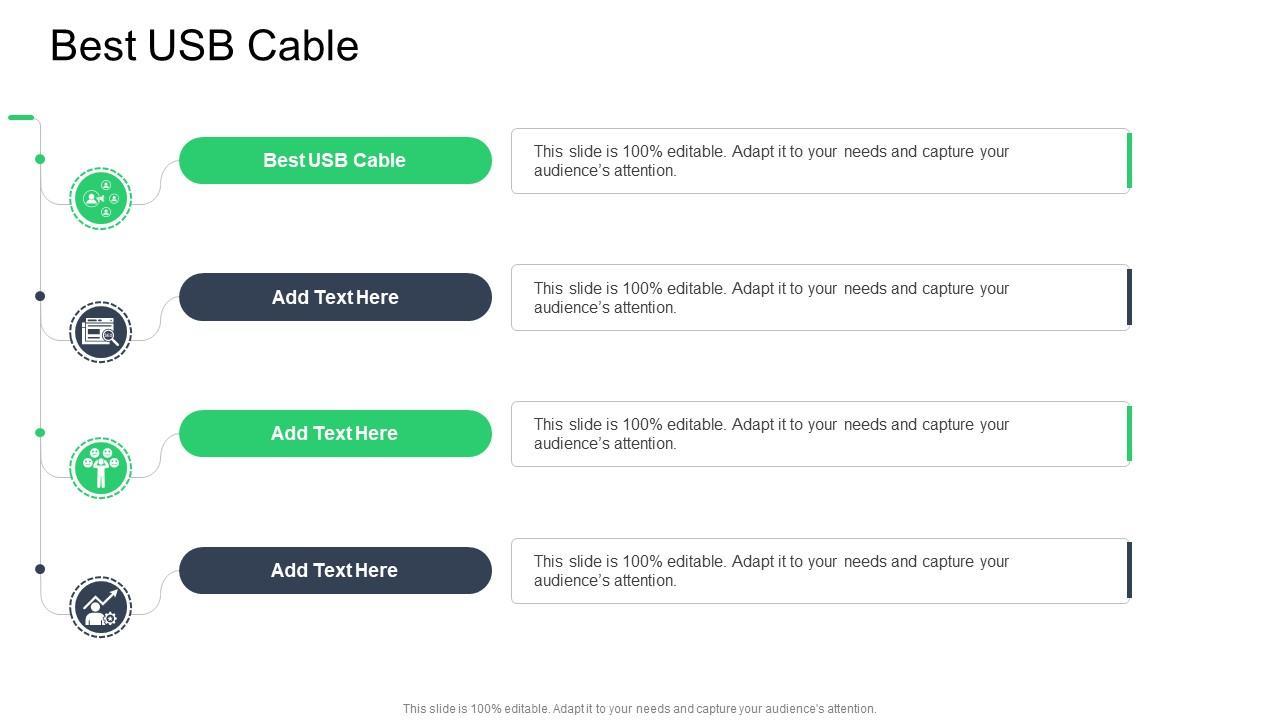Select the growth chart with gear icon
This screenshot has height=720, width=1280.
[101, 606]
